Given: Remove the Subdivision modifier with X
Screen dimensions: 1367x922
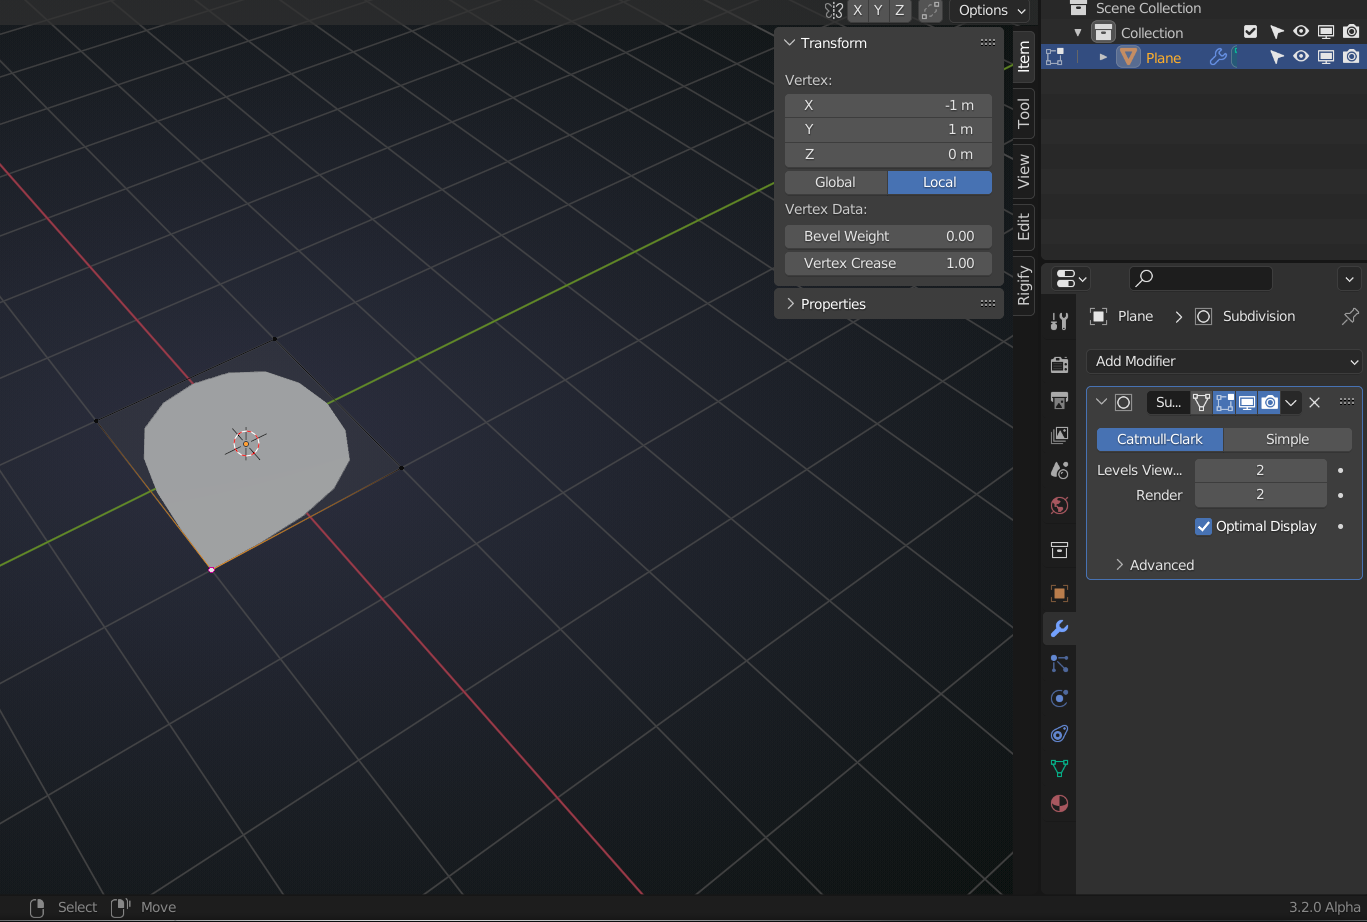Looking at the screenshot, I should point(1315,402).
